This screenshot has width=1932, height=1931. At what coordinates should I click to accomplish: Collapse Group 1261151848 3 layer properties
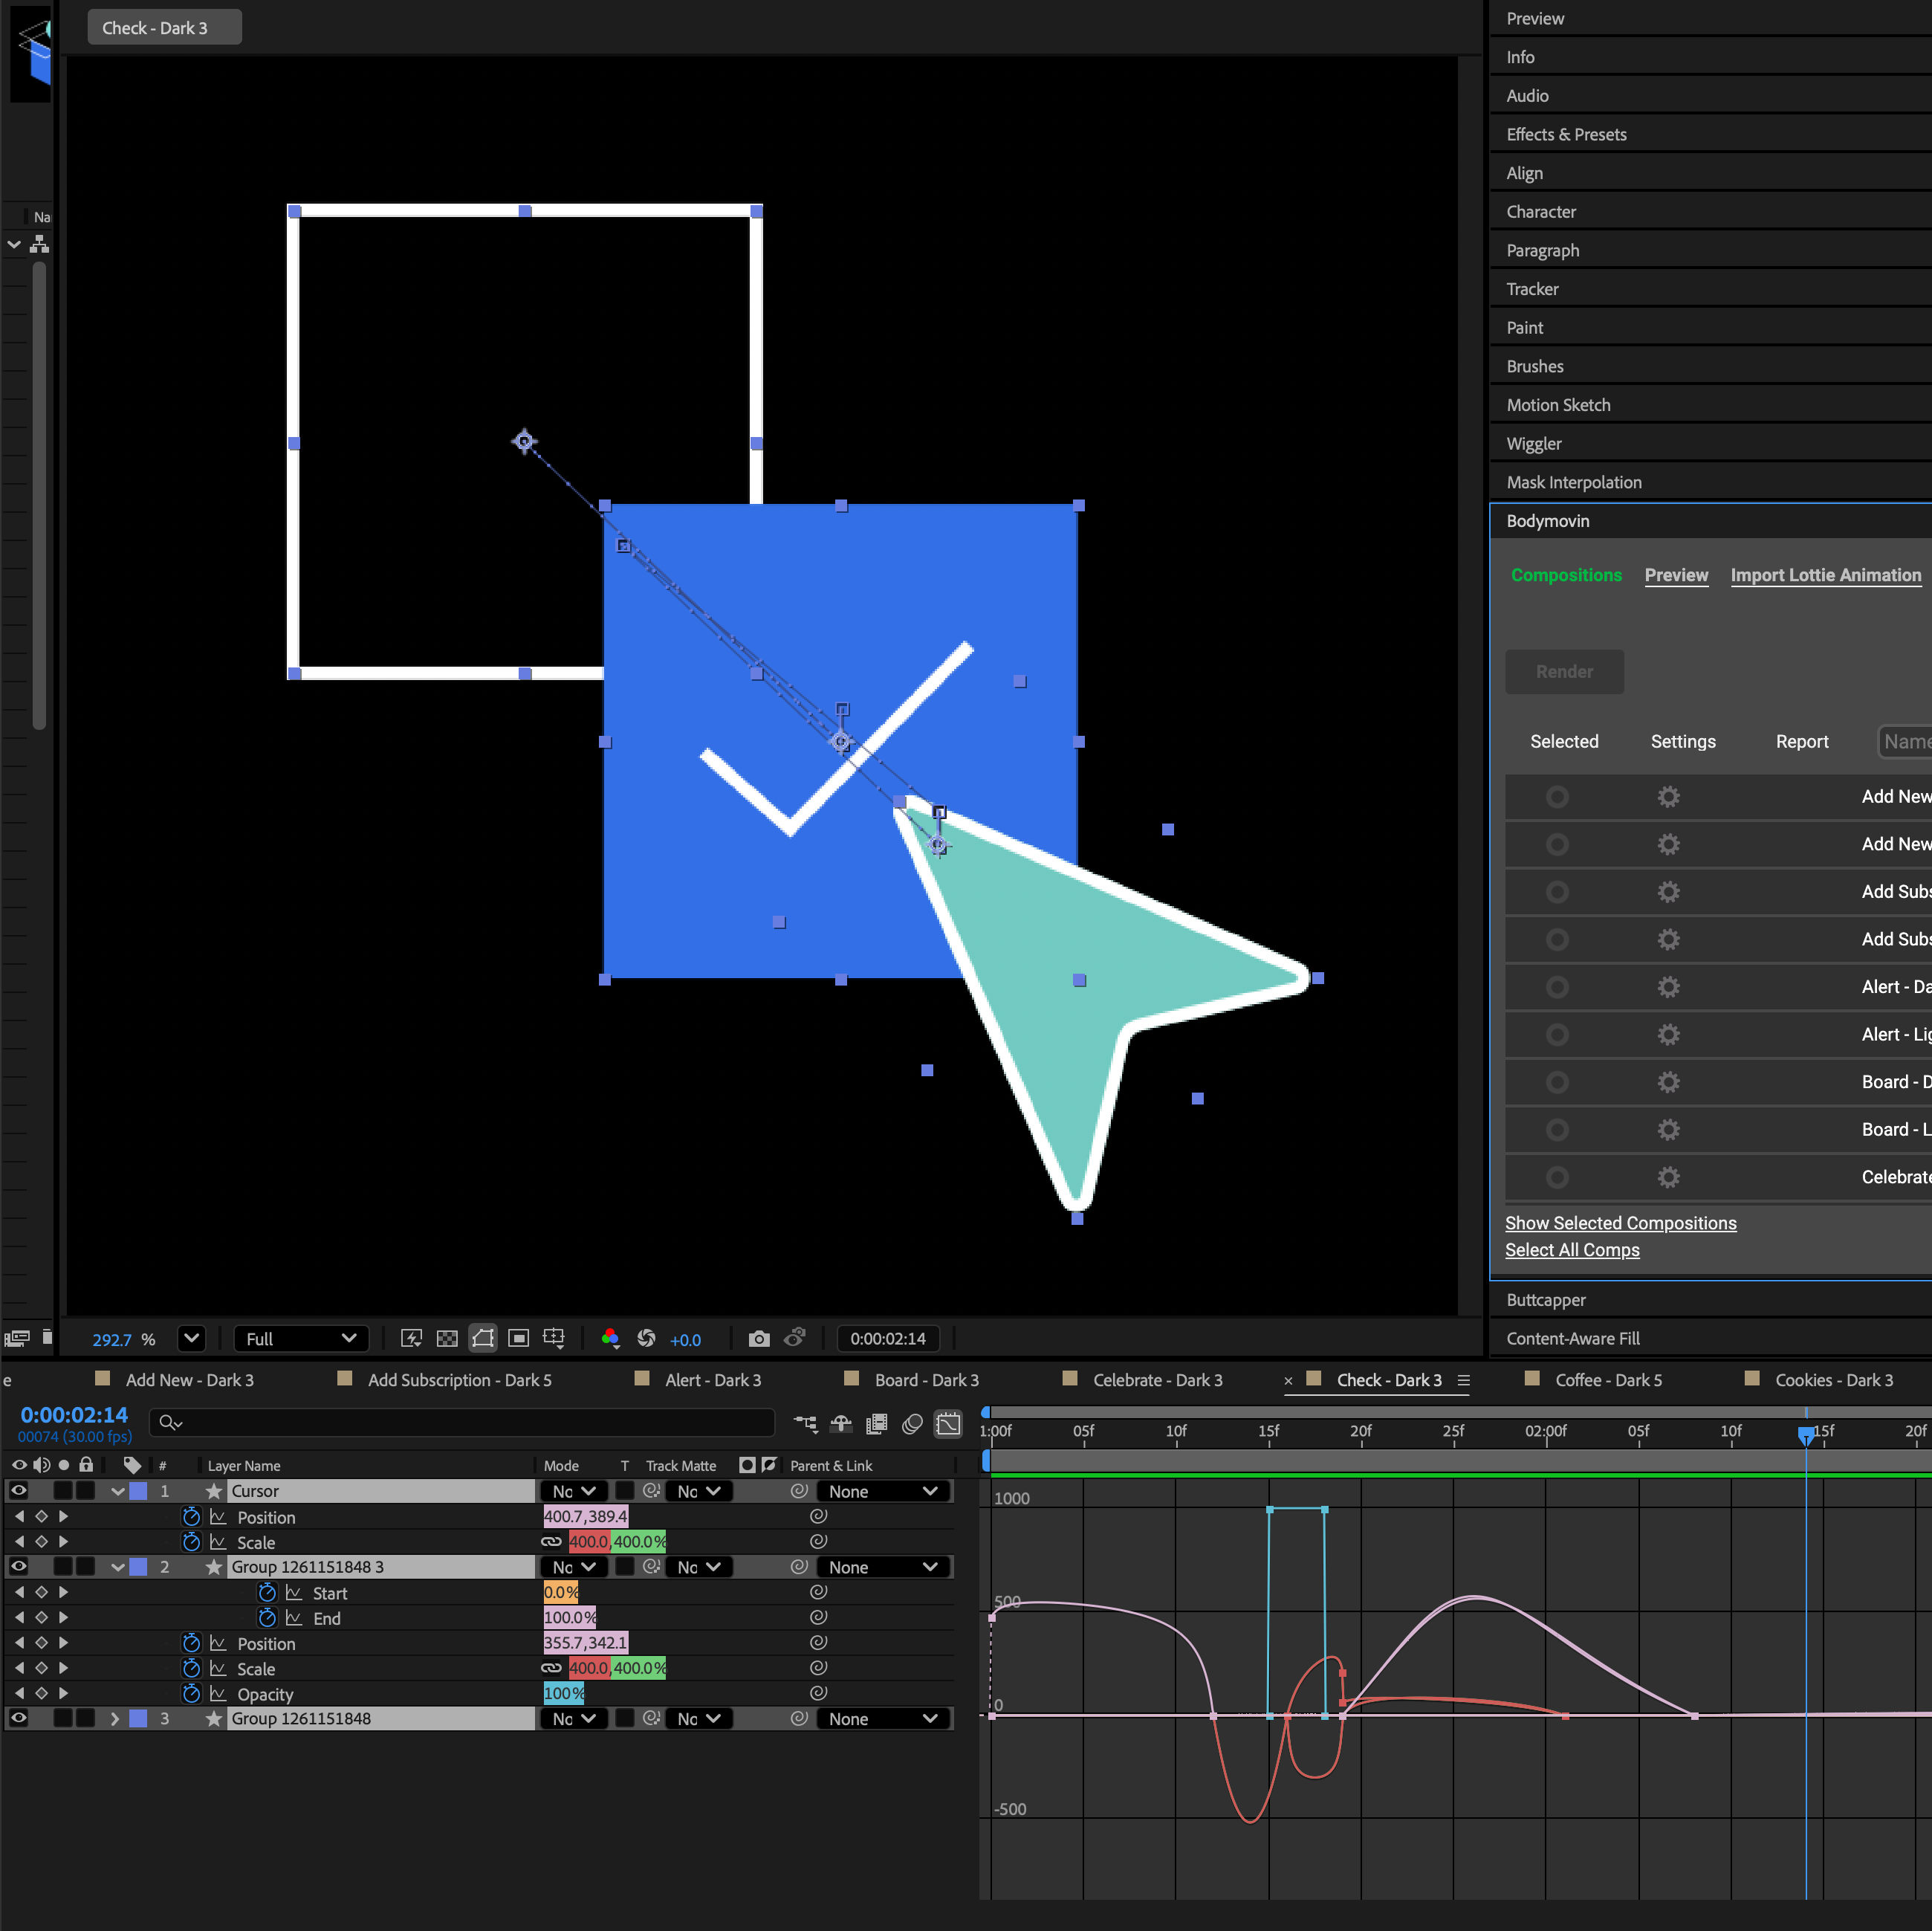pyautogui.click(x=117, y=1567)
